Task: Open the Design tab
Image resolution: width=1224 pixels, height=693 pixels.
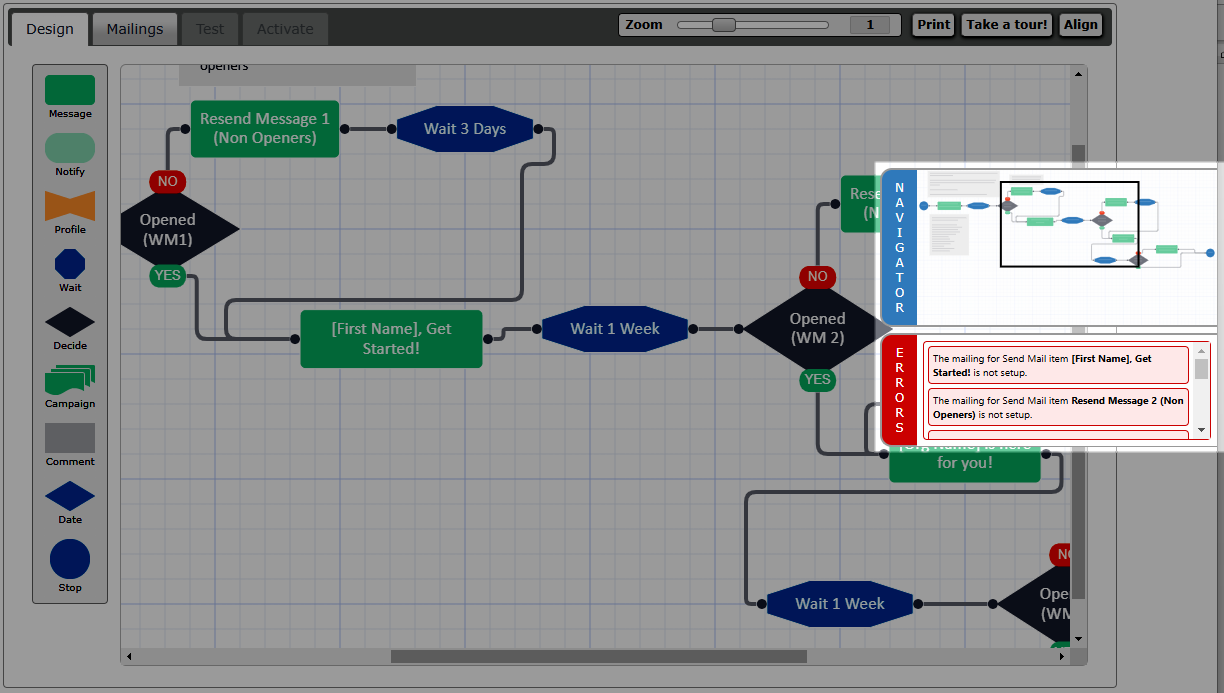Action: pos(50,29)
